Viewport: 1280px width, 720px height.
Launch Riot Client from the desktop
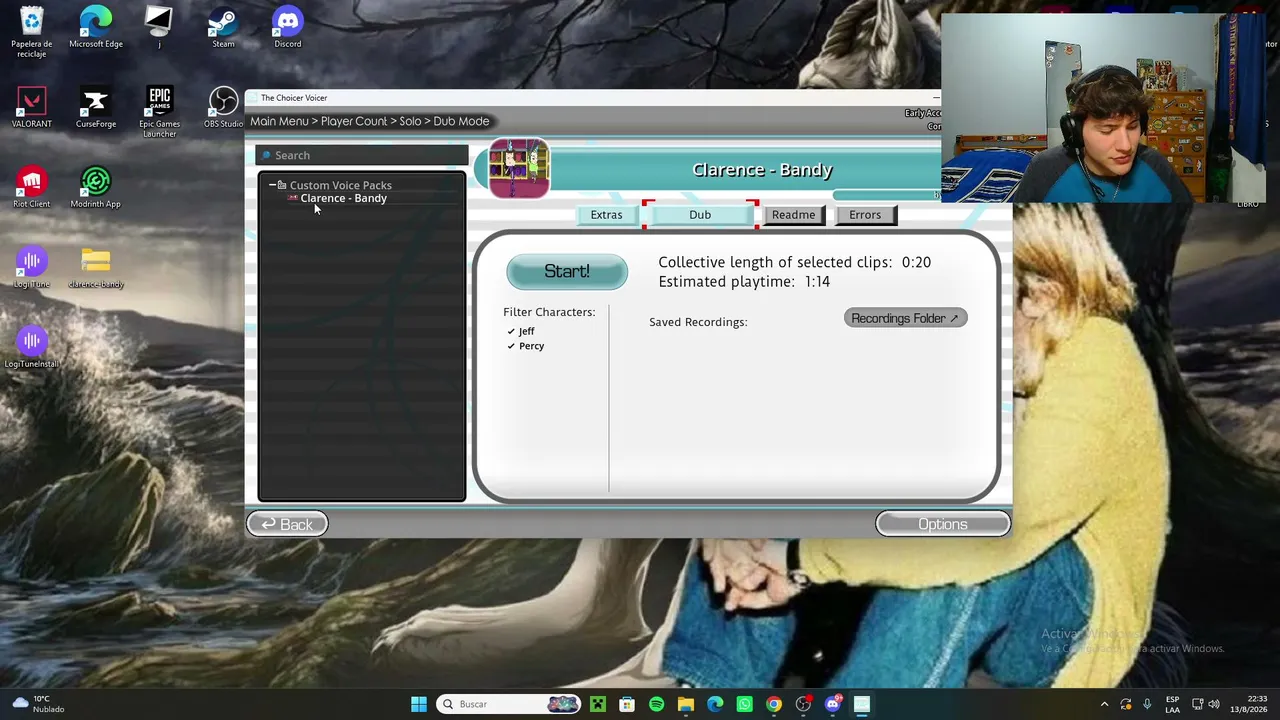31,187
